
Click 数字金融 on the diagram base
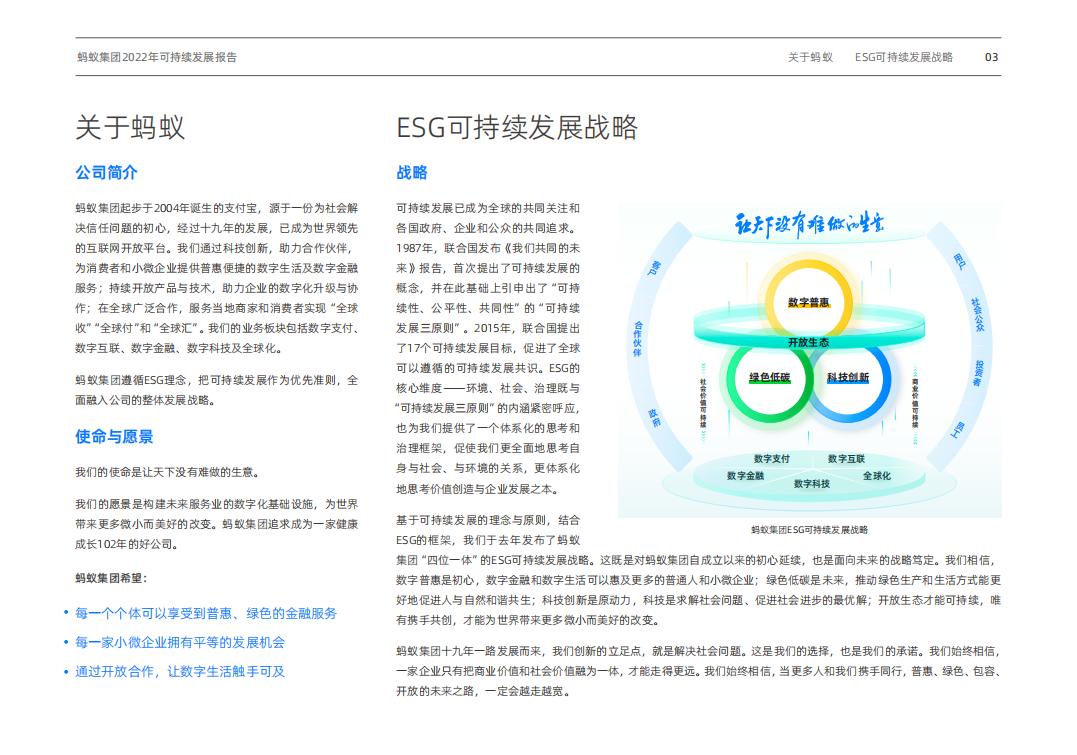coord(745,475)
